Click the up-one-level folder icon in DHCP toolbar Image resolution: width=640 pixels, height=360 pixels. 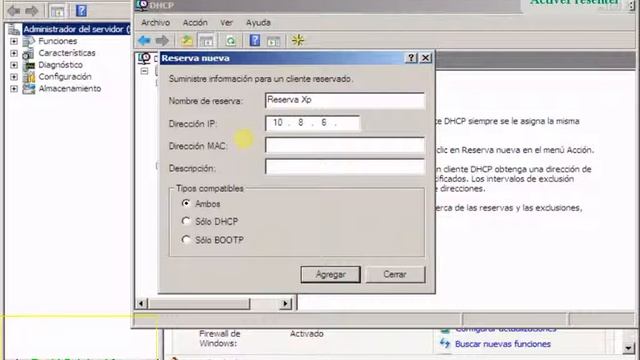[x=187, y=40]
